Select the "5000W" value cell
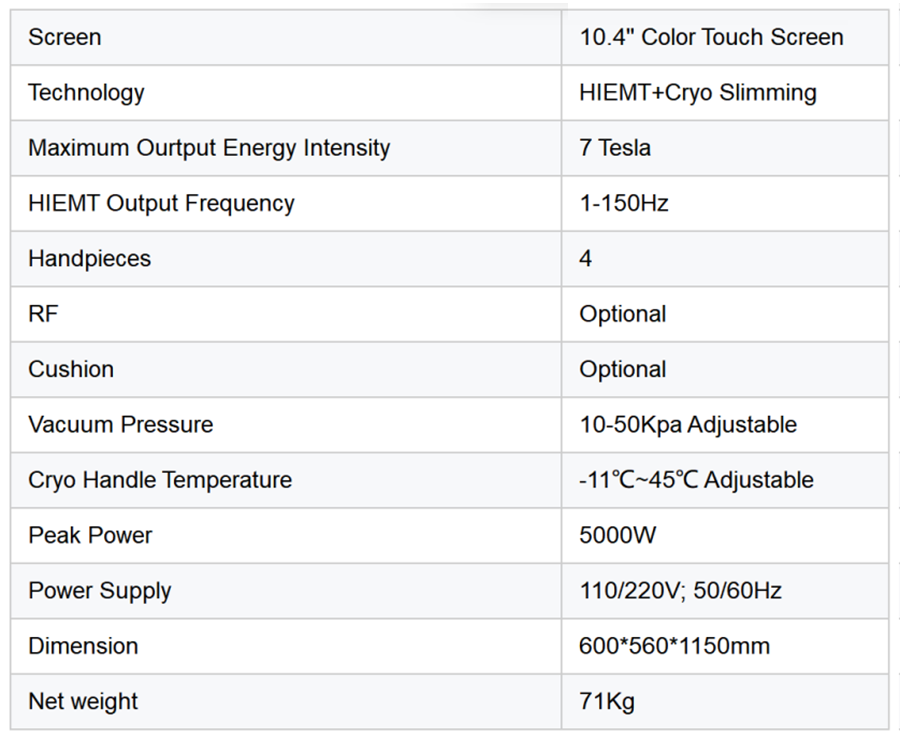This screenshot has width=900, height=740. tap(618, 535)
